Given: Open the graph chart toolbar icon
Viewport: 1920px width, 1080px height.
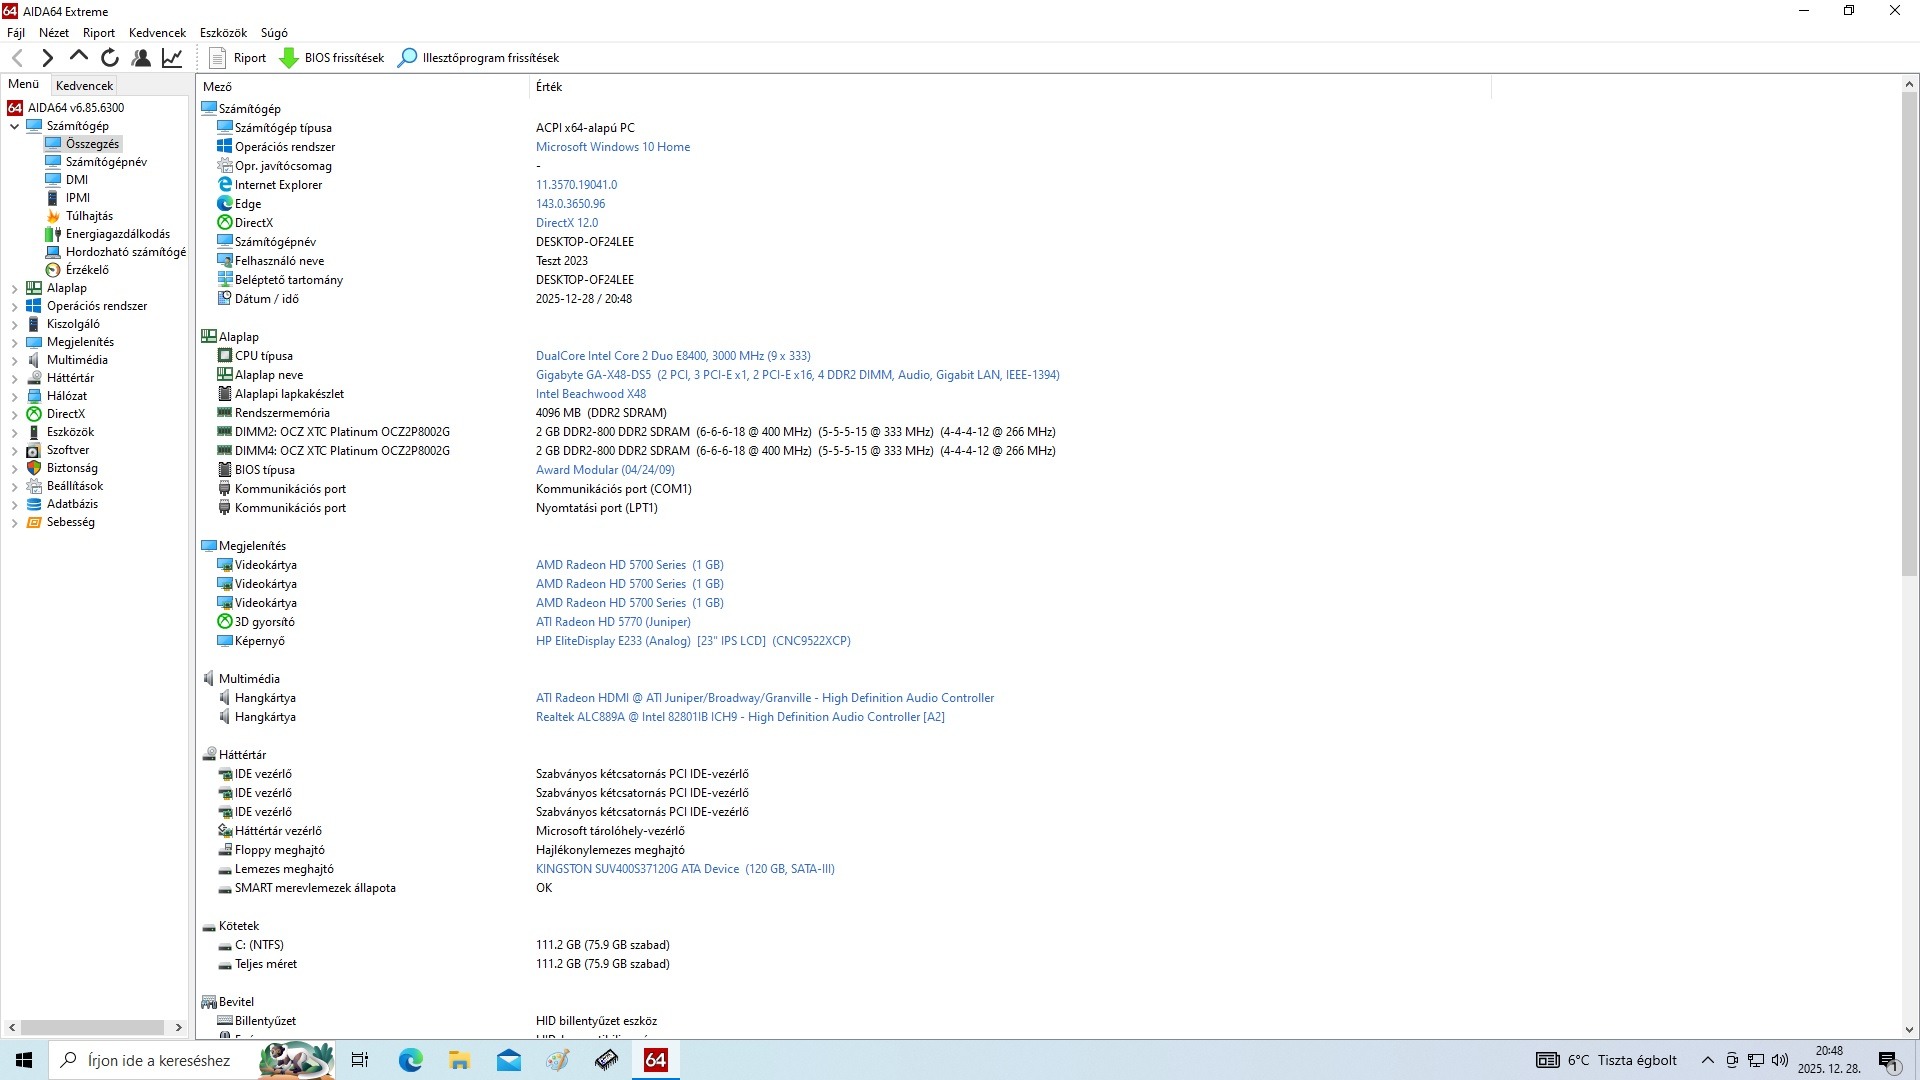Looking at the screenshot, I should tap(172, 58).
